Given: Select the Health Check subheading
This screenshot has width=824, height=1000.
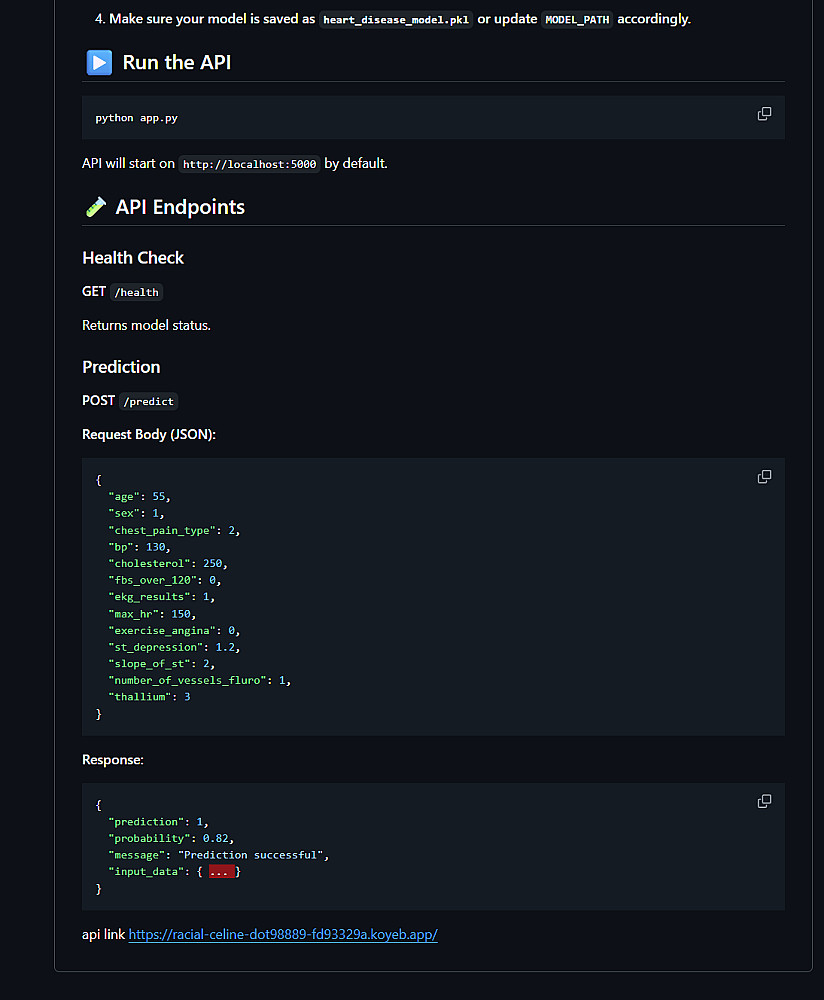Looking at the screenshot, I should (x=133, y=258).
